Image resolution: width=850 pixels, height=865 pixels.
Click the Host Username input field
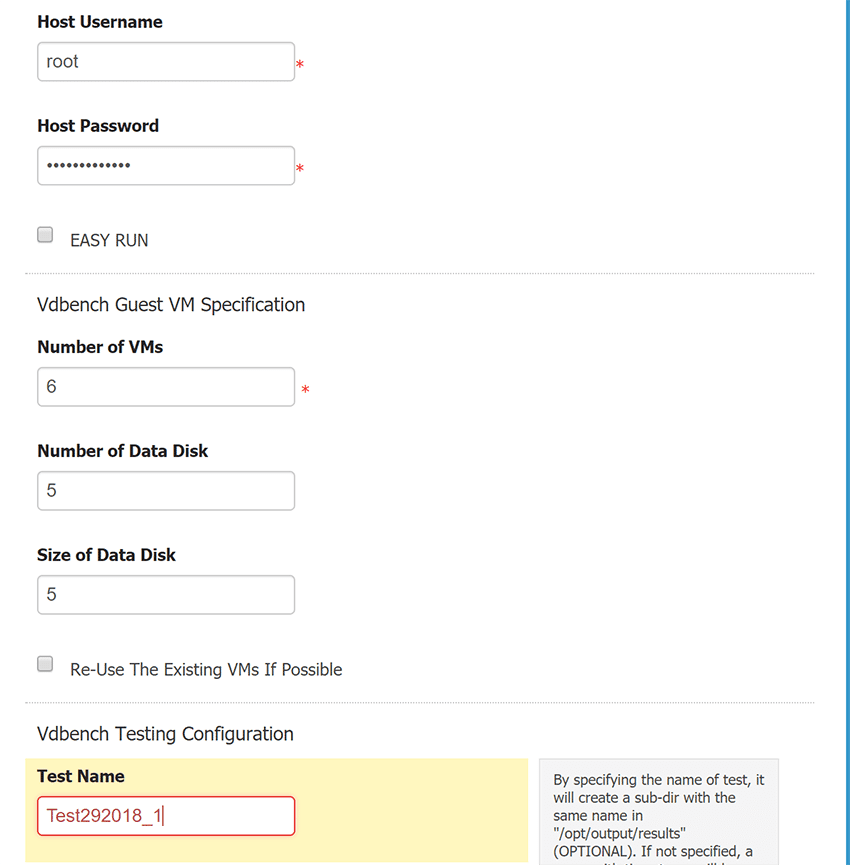pyautogui.click(x=165, y=62)
